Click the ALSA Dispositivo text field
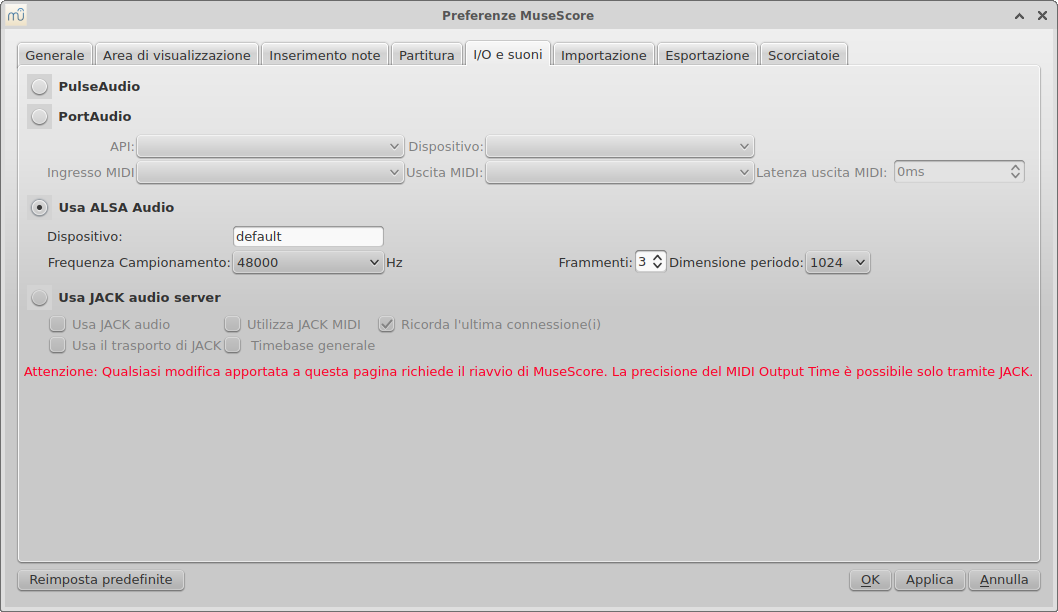1058x612 pixels. (x=308, y=236)
